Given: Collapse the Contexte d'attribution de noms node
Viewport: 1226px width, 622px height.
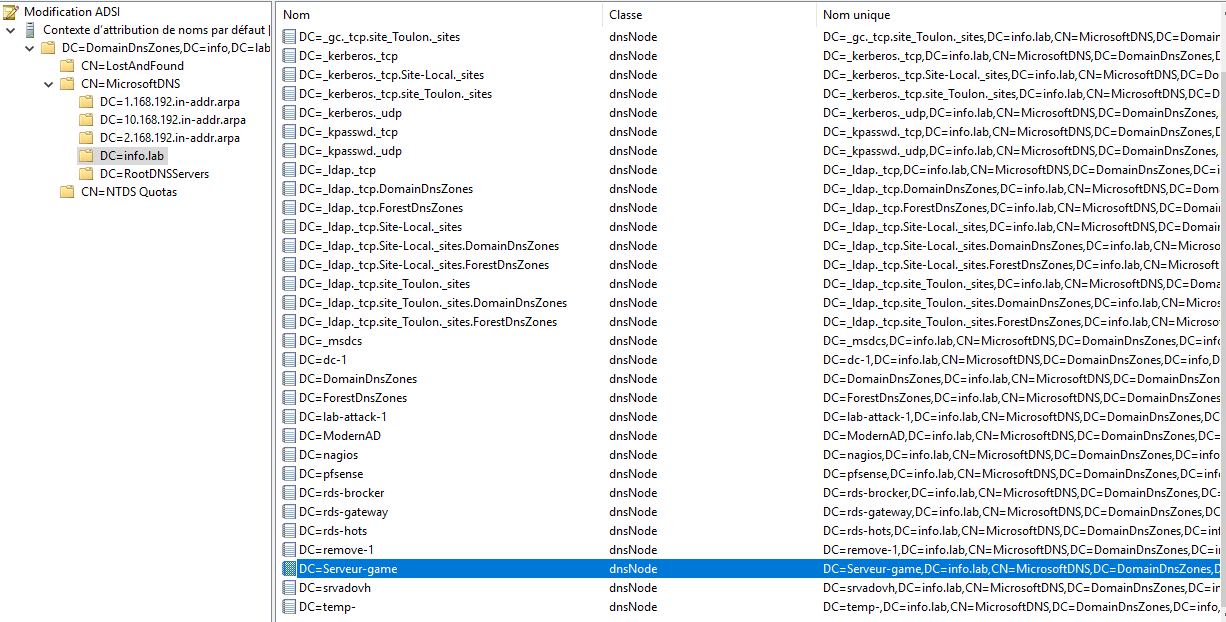Looking at the screenshot, I should pyautogui.click(x=11, y=30).
